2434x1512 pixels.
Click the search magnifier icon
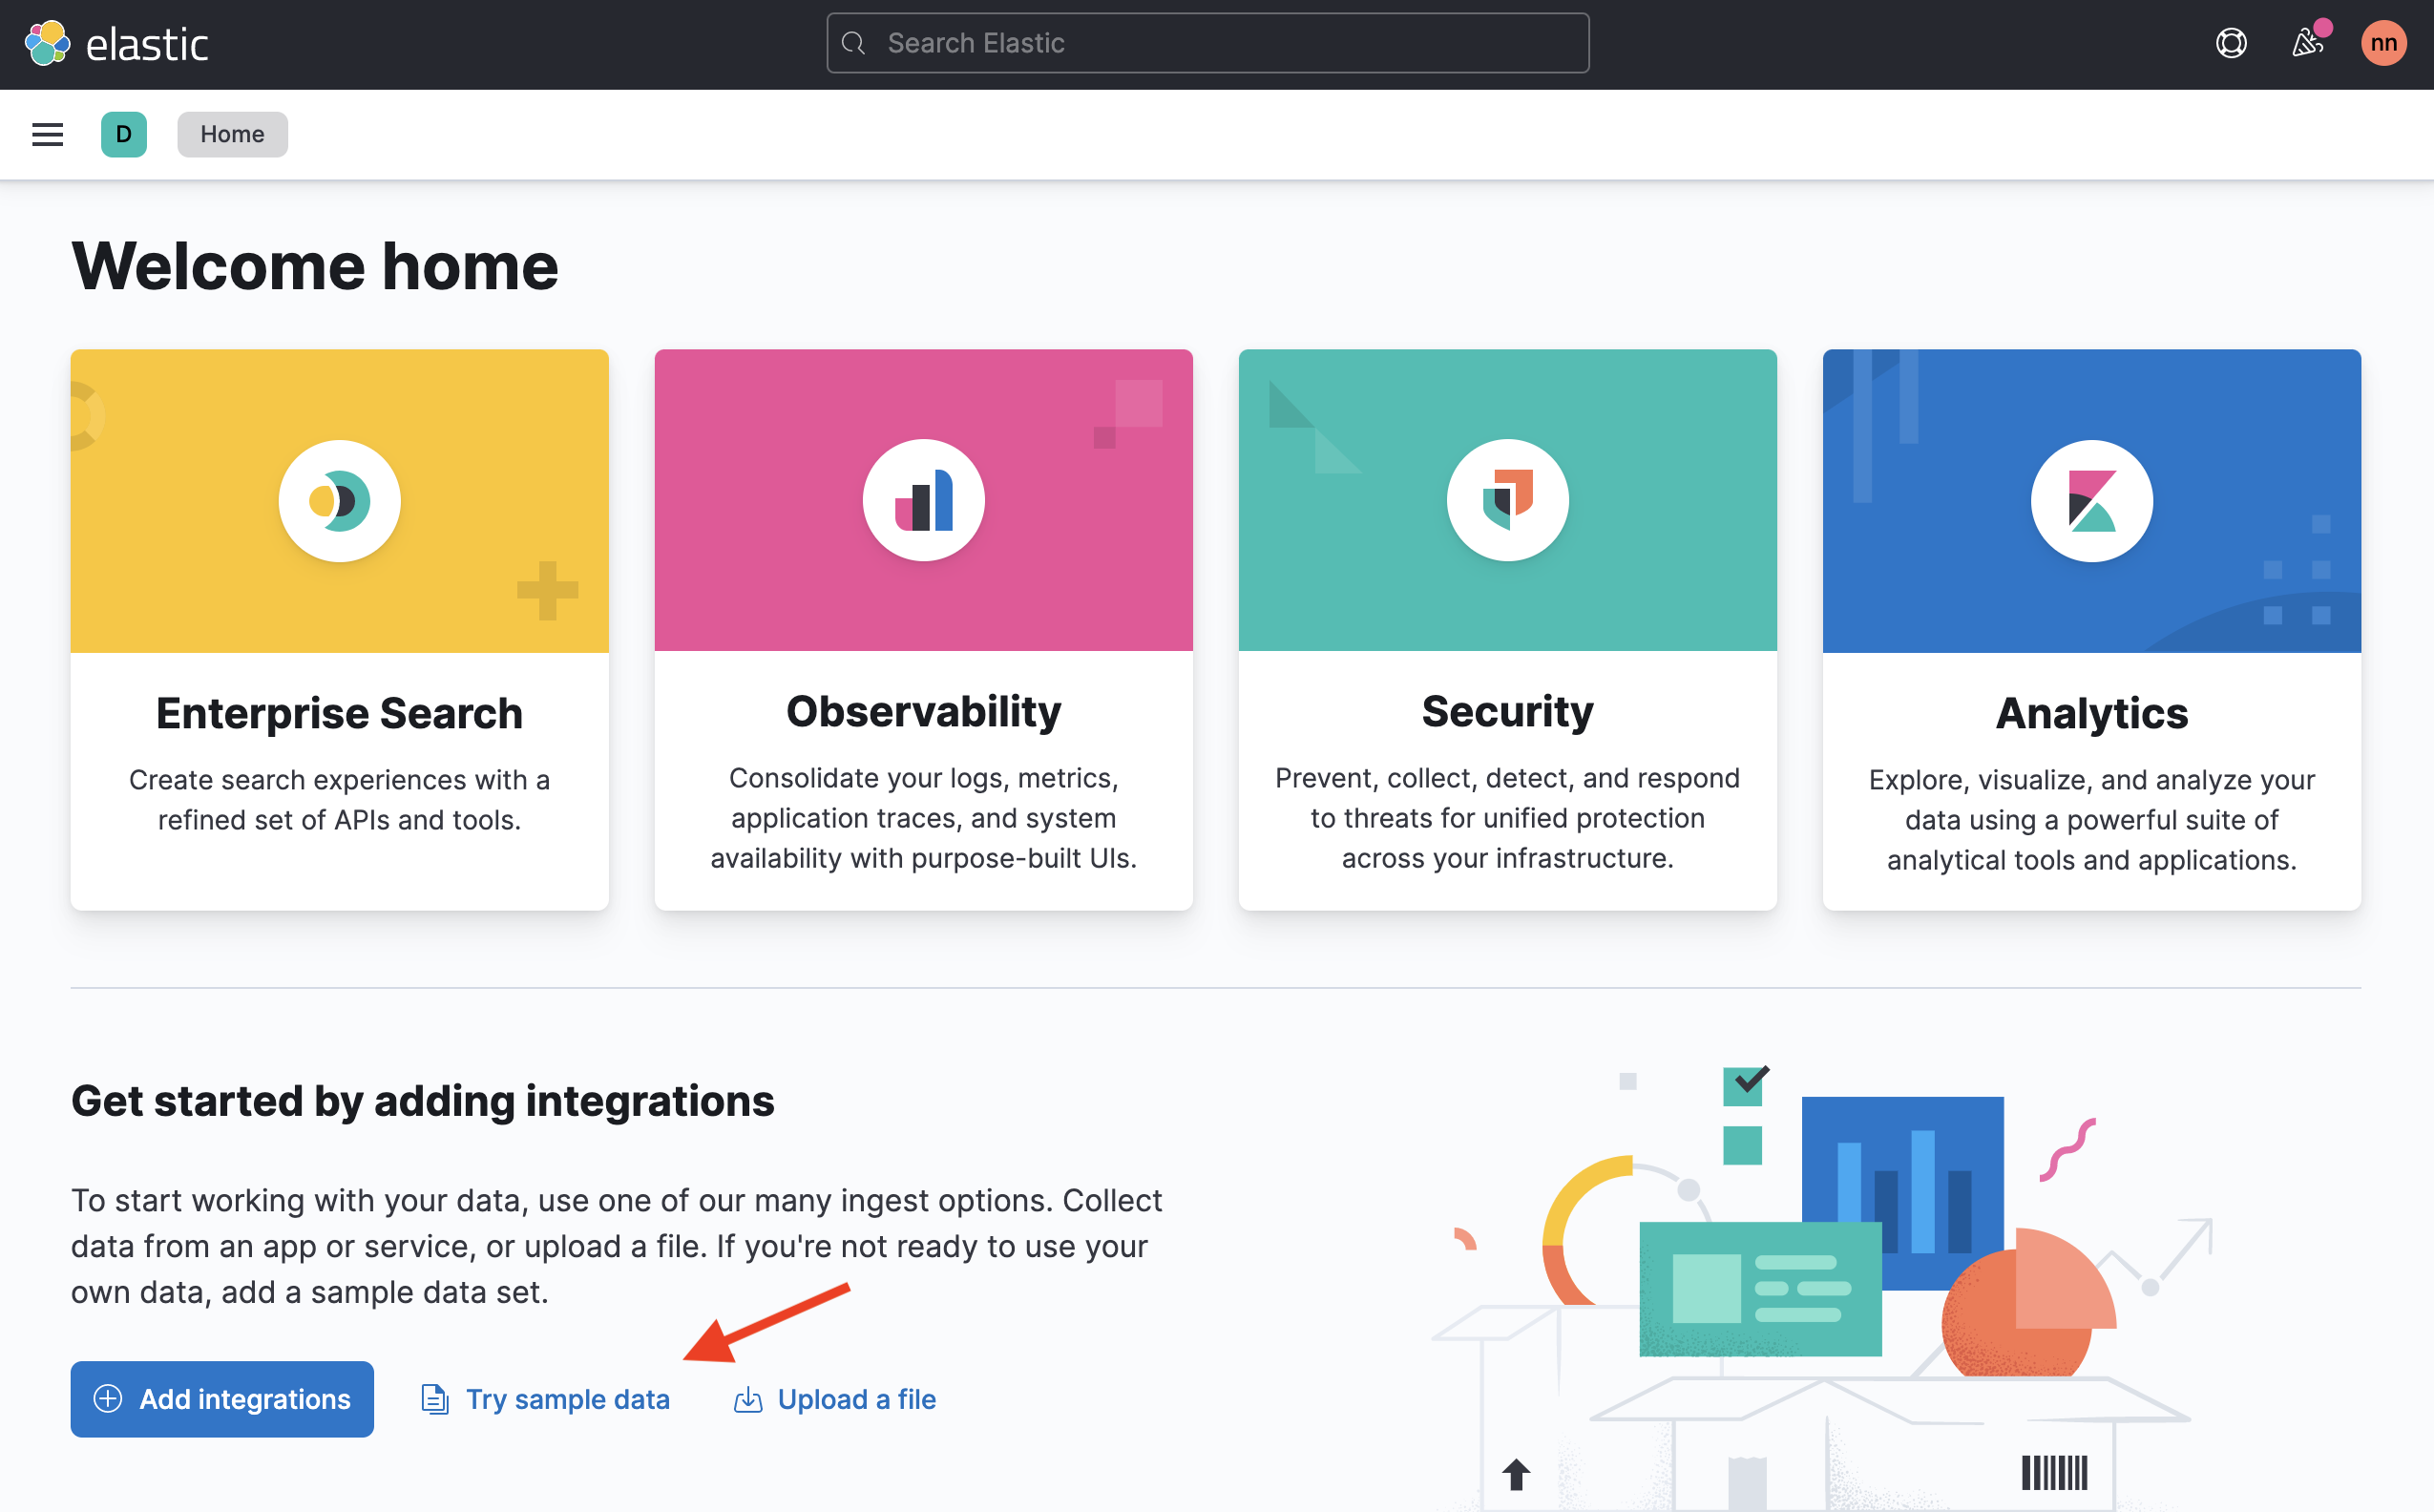click(x=853, y=43)
